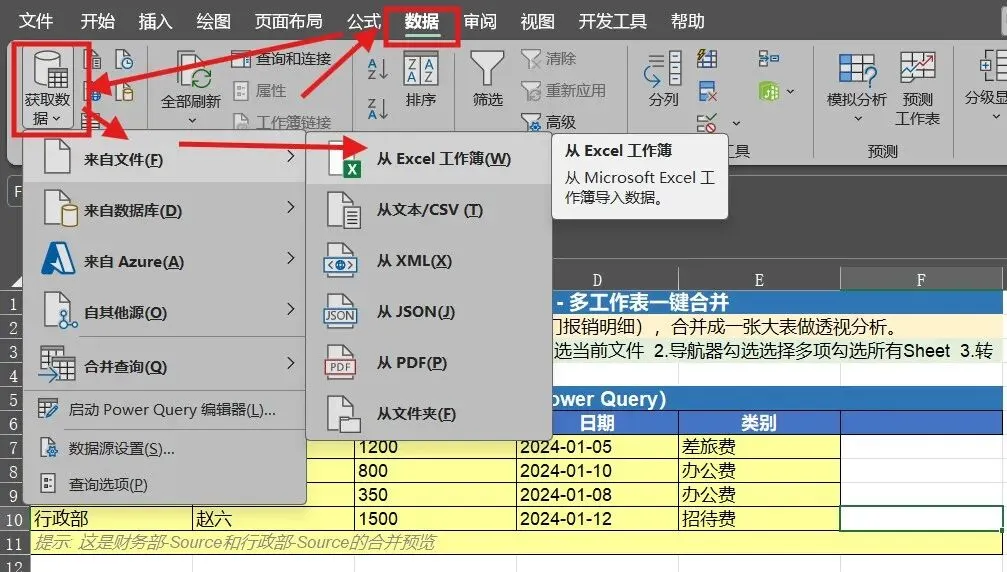Open dropdown beside green Data Model icon
1007x572 pixels.
791,91
